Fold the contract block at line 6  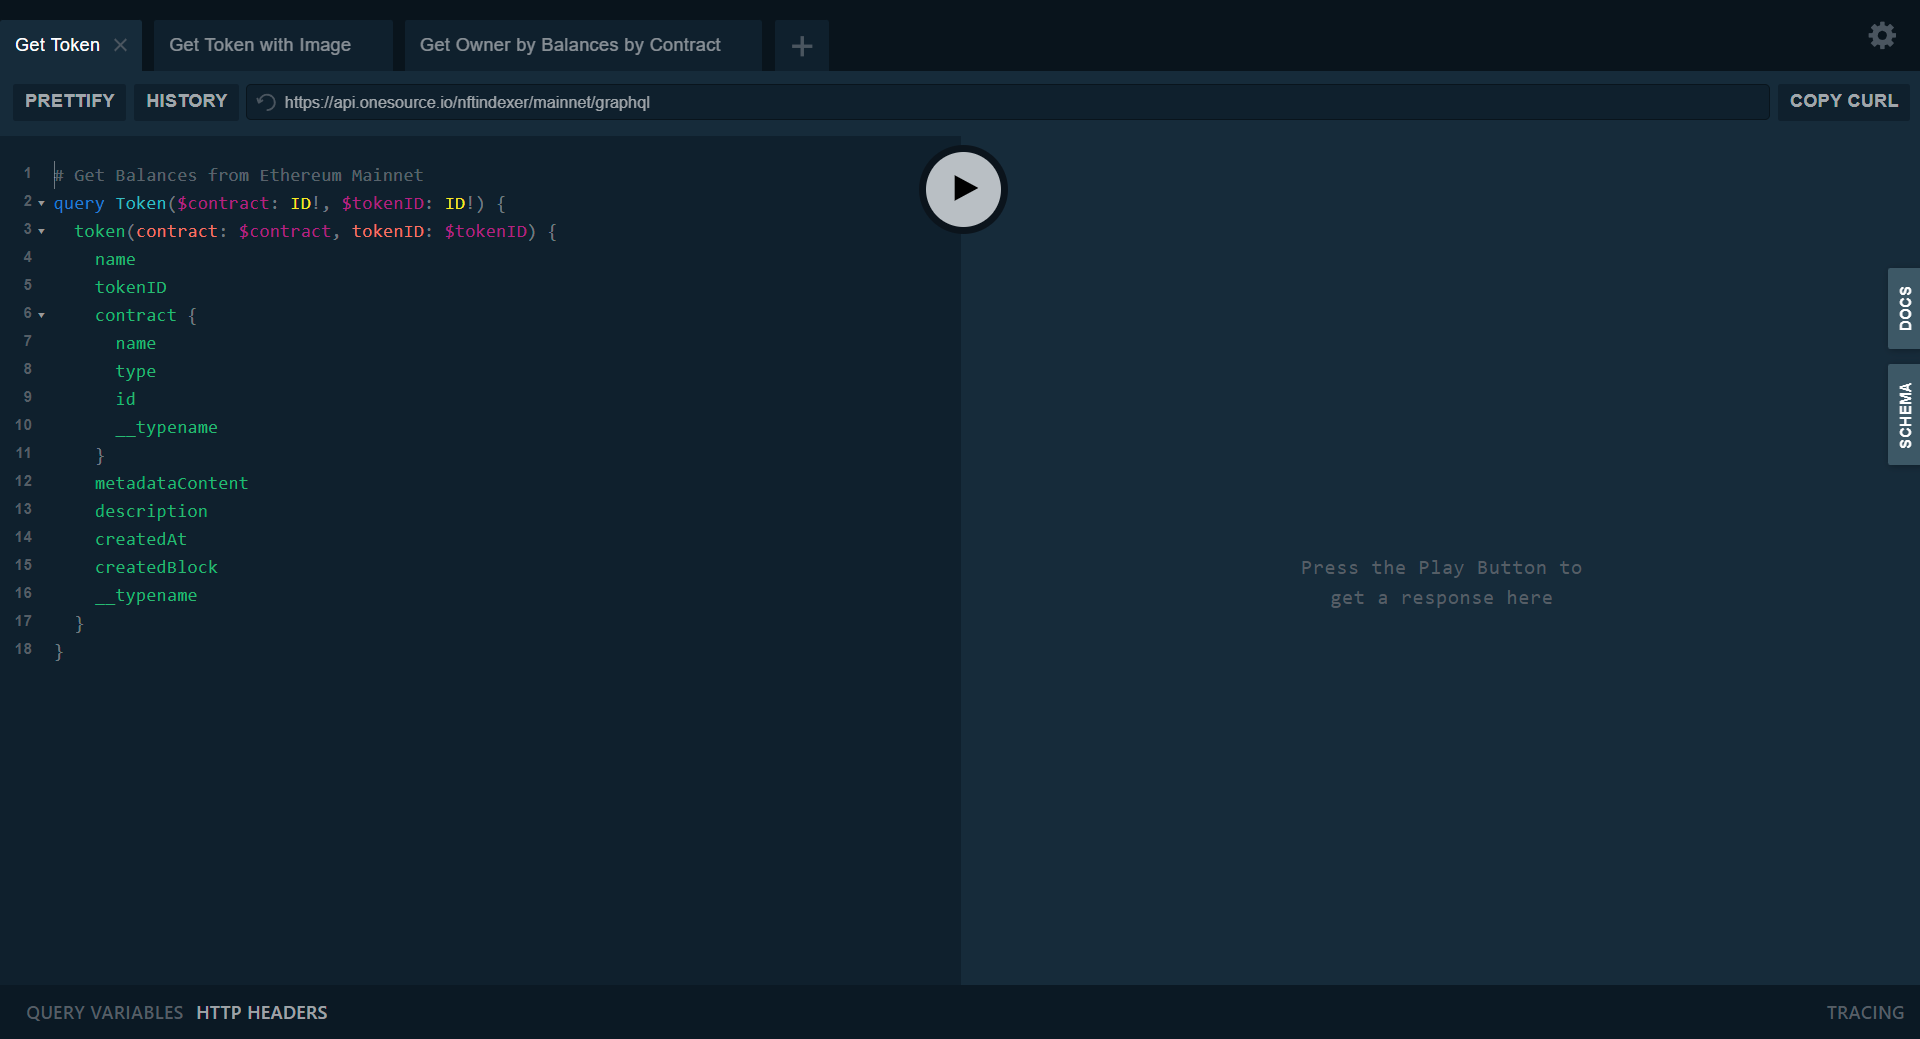click(x=41, y=315)
